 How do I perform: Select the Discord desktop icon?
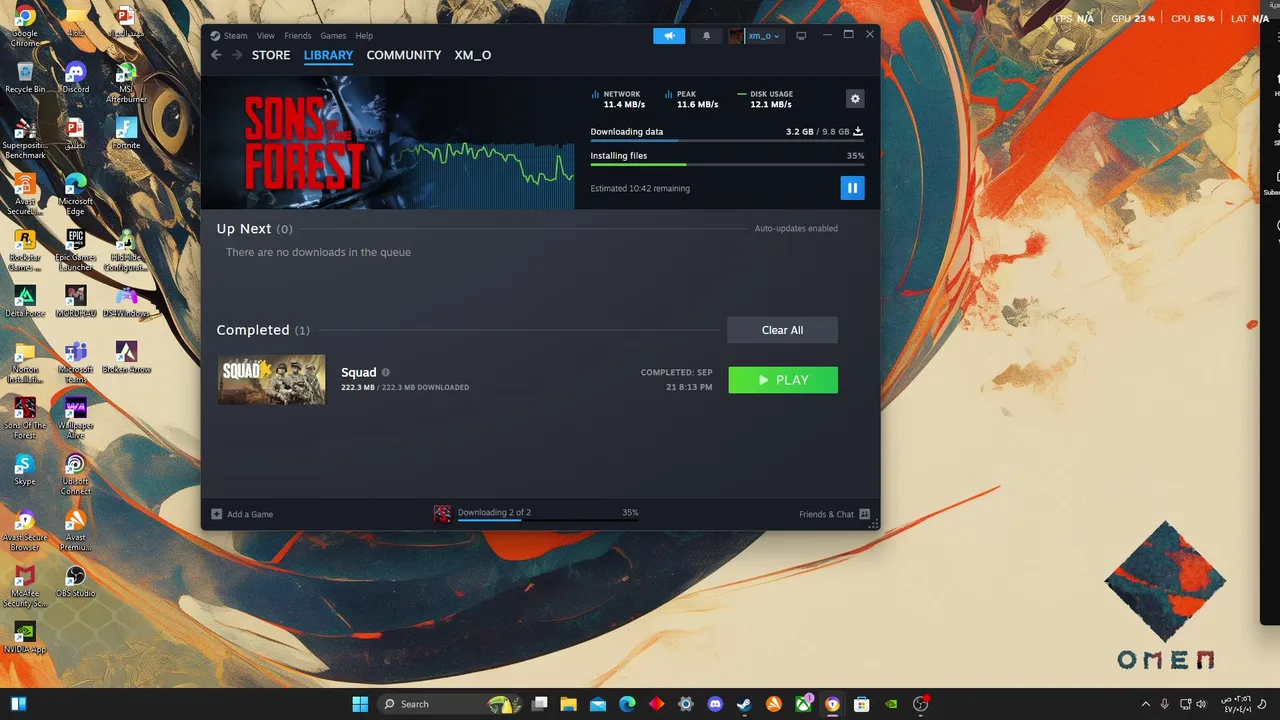[75, 78]
